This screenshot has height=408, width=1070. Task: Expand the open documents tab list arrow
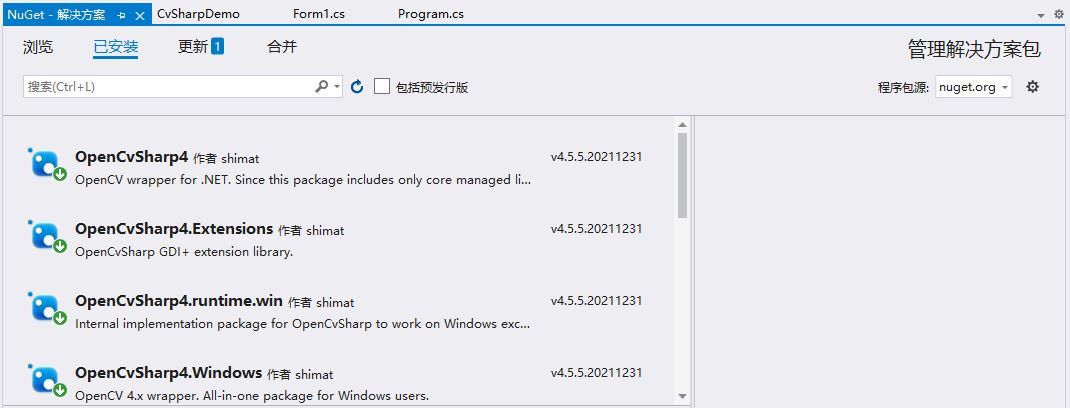pyautogui.click(x=1041, y=15)
